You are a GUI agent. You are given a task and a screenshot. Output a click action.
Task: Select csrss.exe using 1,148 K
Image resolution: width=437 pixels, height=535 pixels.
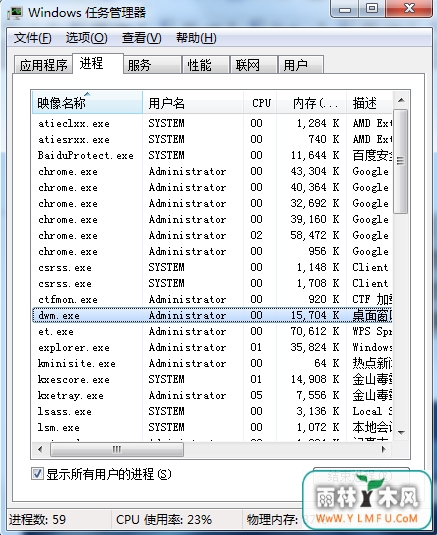(x=212, y=268)
